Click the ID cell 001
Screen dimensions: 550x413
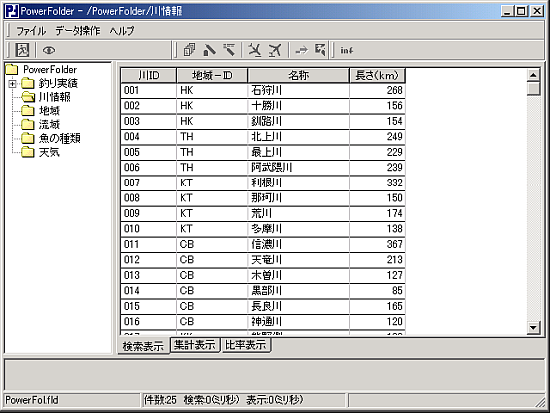pos(148,91)
